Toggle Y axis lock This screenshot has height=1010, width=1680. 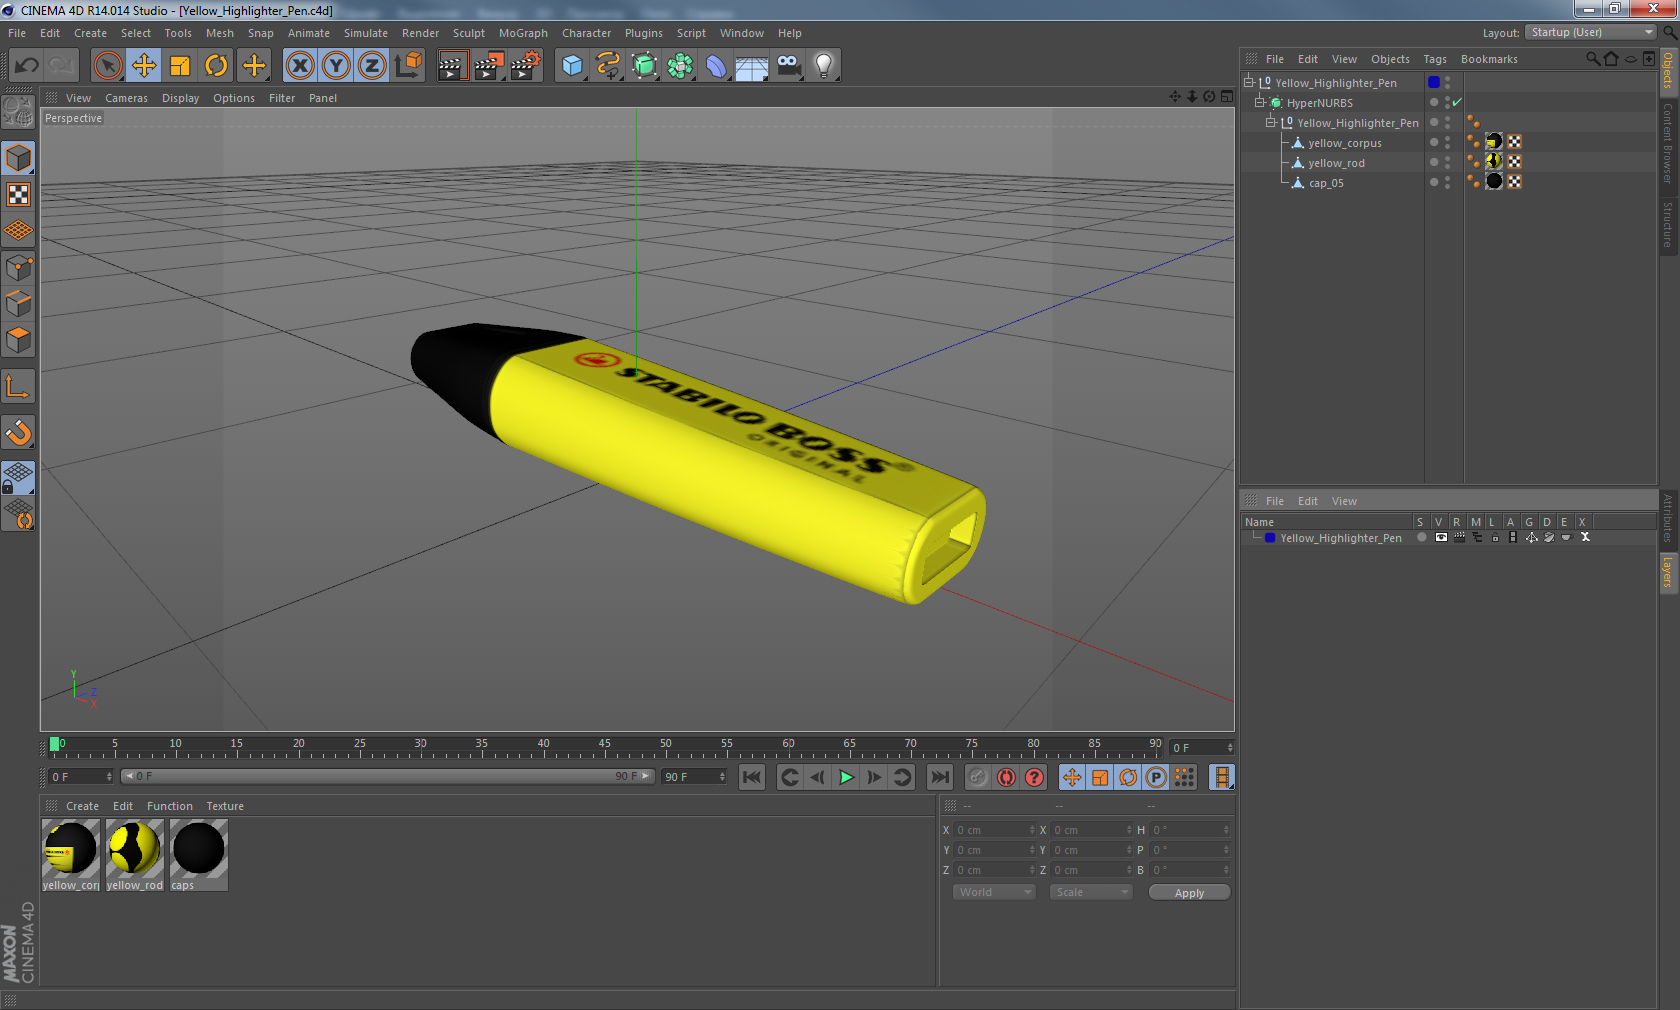(x=336, y=66)
